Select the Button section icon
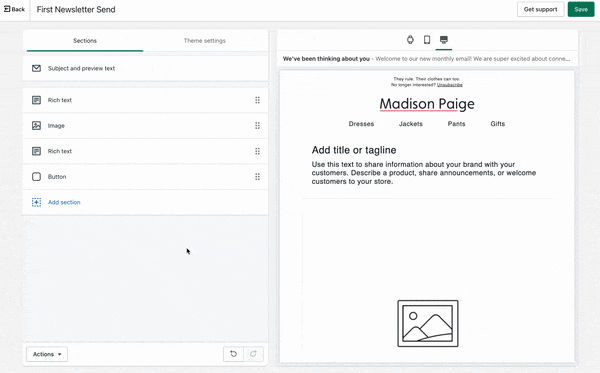 click(36, 177)
